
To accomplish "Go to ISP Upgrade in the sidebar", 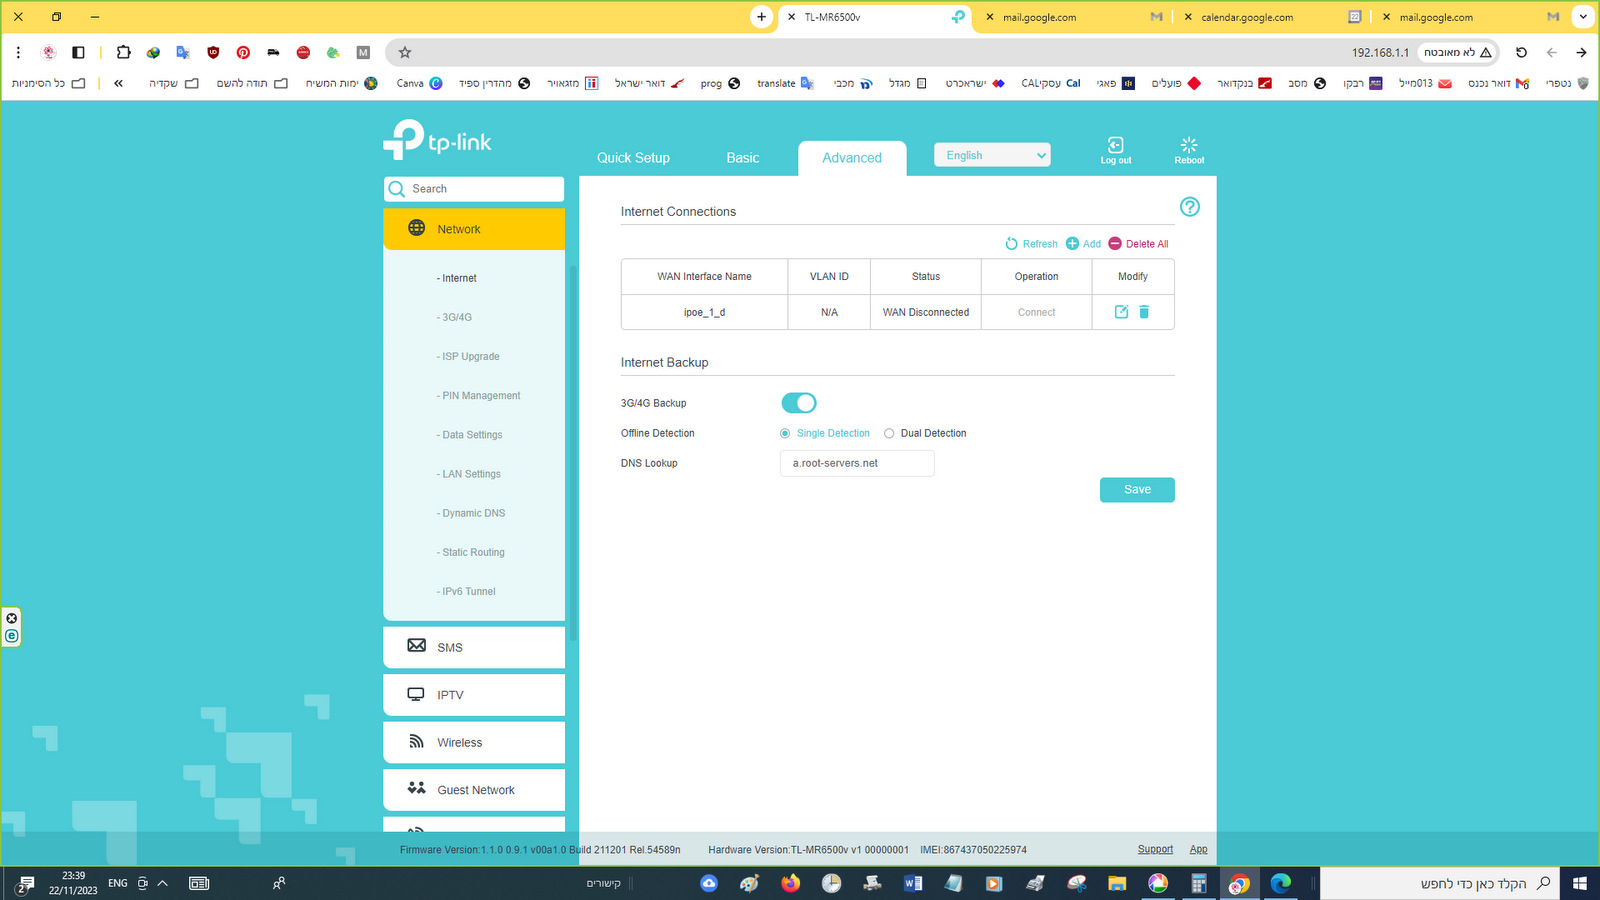I will click(468, 356).
